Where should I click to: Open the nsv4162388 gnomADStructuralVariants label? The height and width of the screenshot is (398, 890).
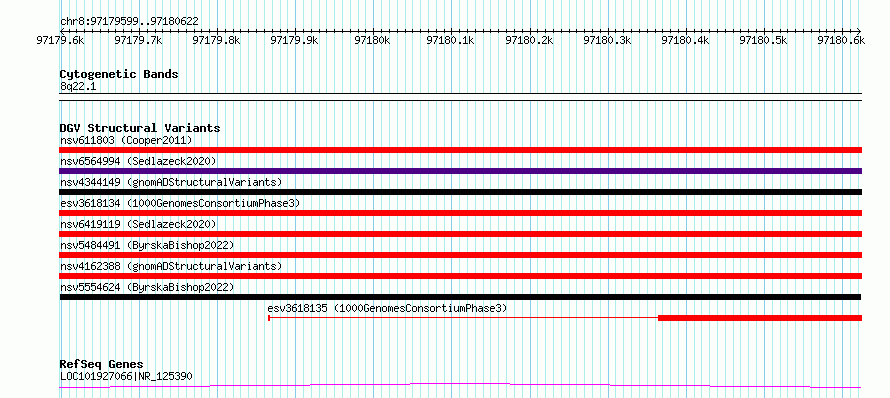(171, 266)
